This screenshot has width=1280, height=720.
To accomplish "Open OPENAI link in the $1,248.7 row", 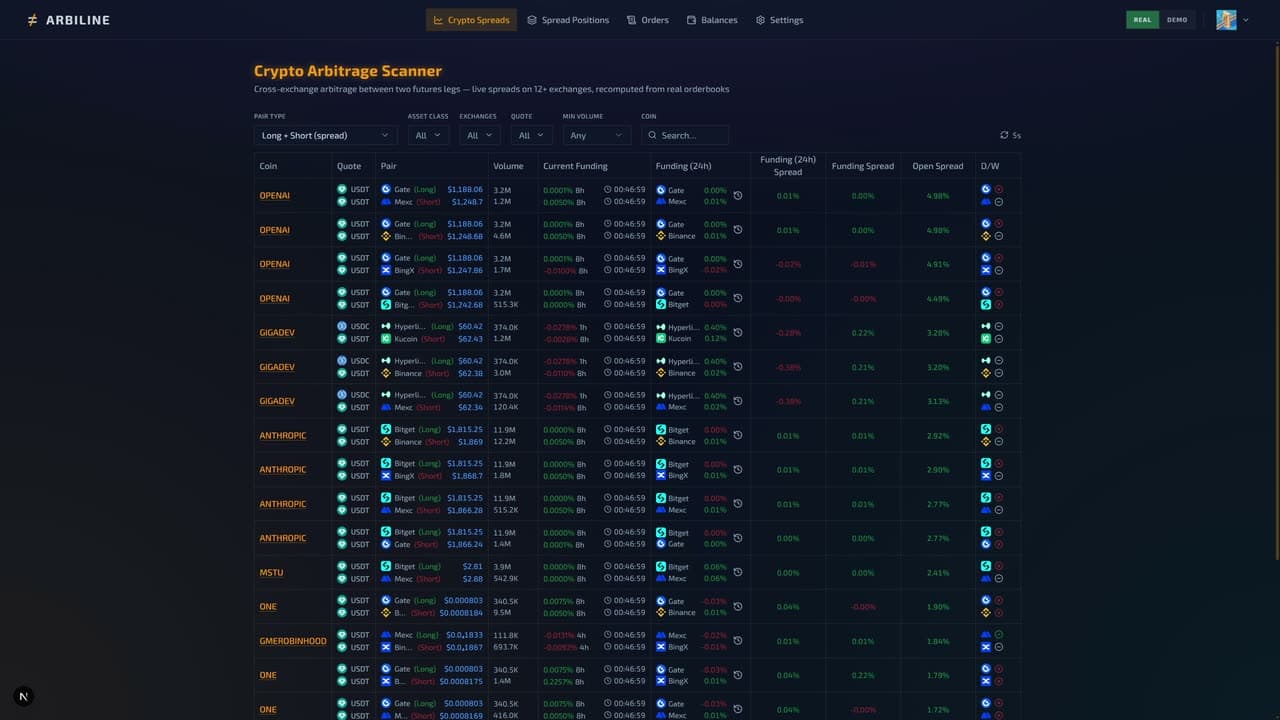I will tap(275, 196).
